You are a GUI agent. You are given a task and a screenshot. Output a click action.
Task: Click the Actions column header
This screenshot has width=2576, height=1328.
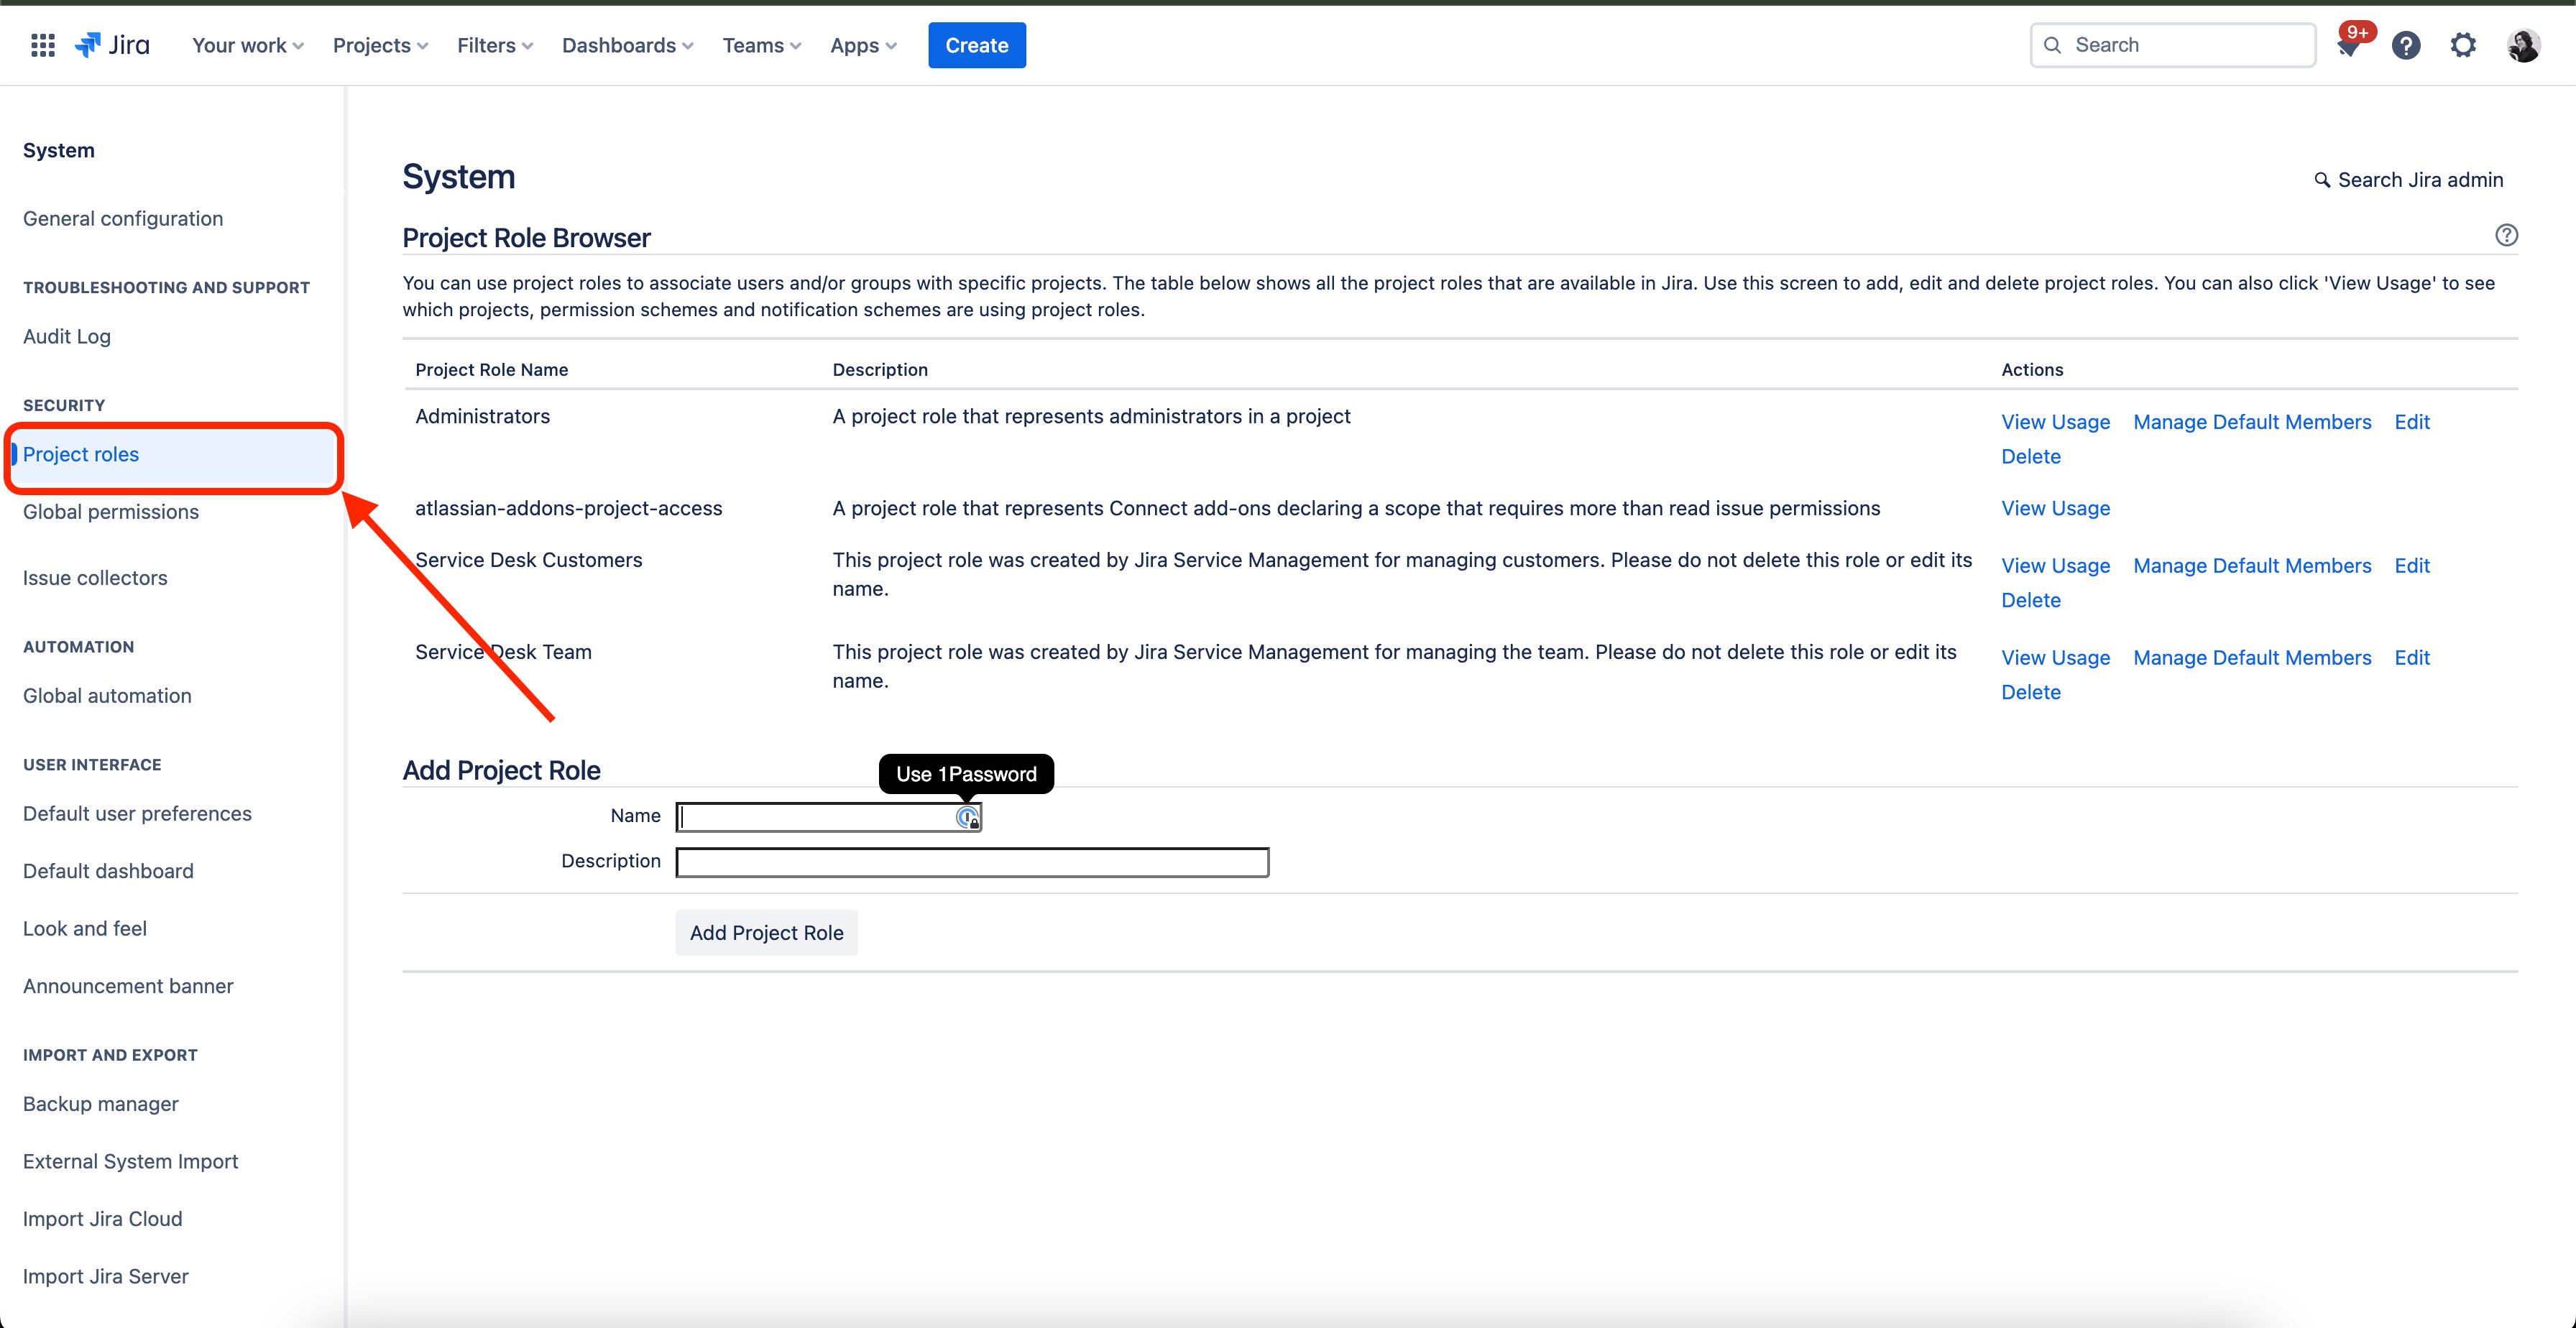[x=2032, y=370]
